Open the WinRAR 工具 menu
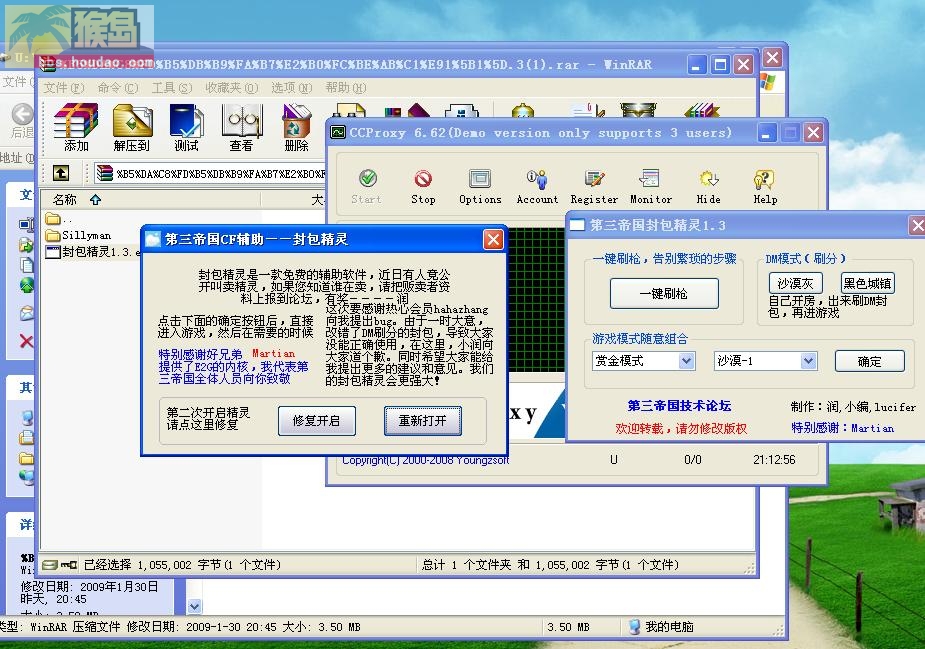Image resolution: width=925 pixels, height=649 pixels. [x=172, y=88]
